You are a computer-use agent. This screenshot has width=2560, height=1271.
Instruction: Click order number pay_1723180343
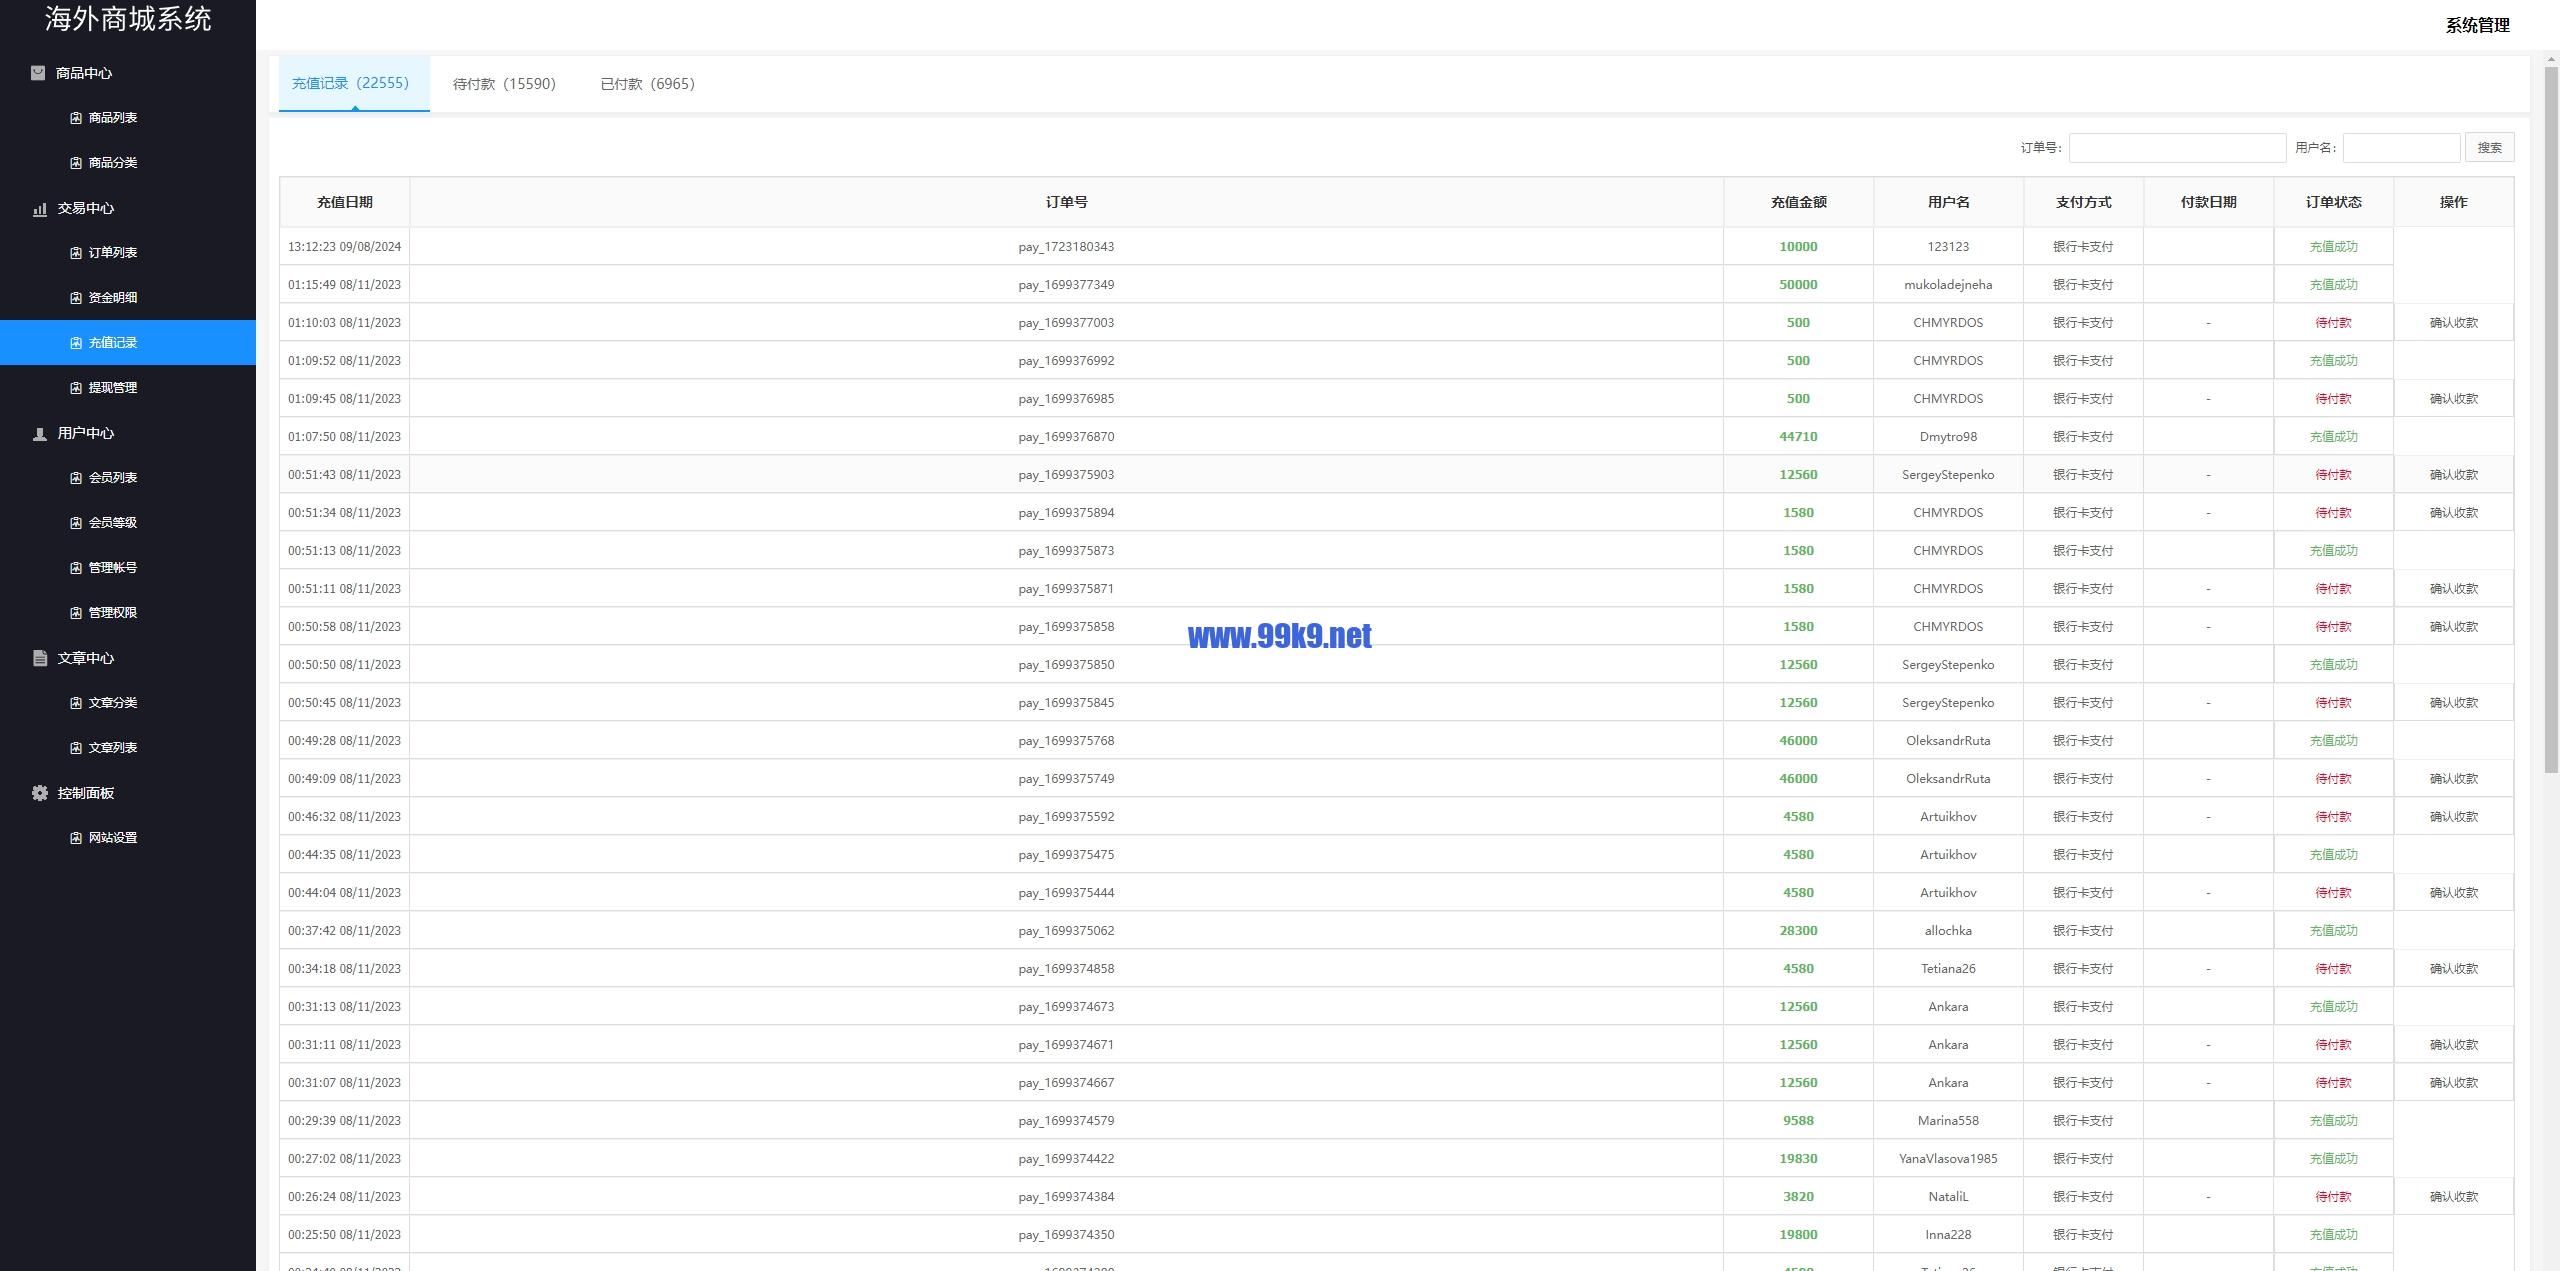point(1066,247)
